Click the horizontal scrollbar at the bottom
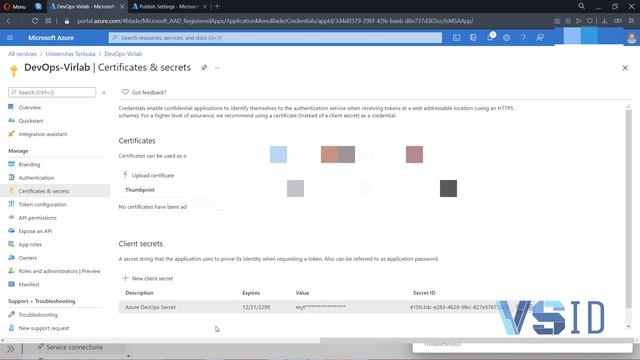Screen dimensions: 640x360 point(478,340)
